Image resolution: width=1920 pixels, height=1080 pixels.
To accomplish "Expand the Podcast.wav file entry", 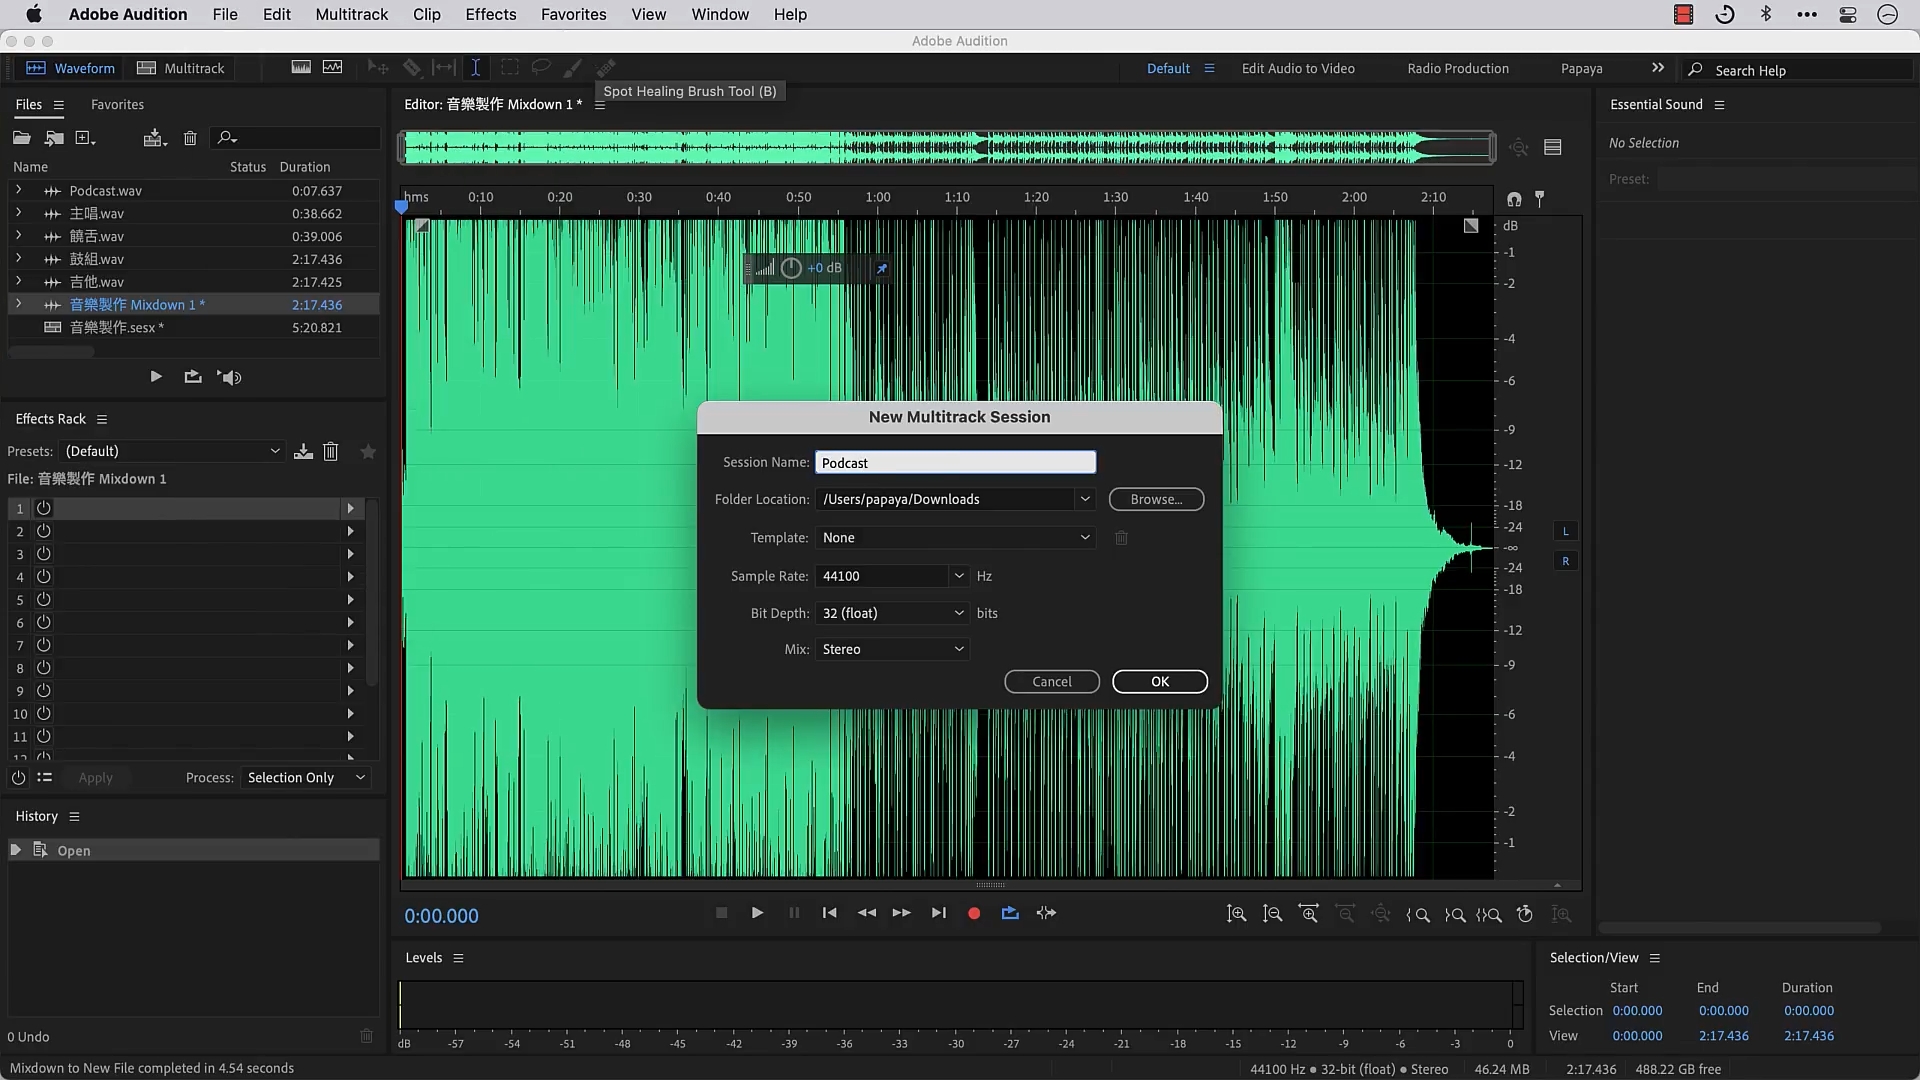I will (18, 190).
